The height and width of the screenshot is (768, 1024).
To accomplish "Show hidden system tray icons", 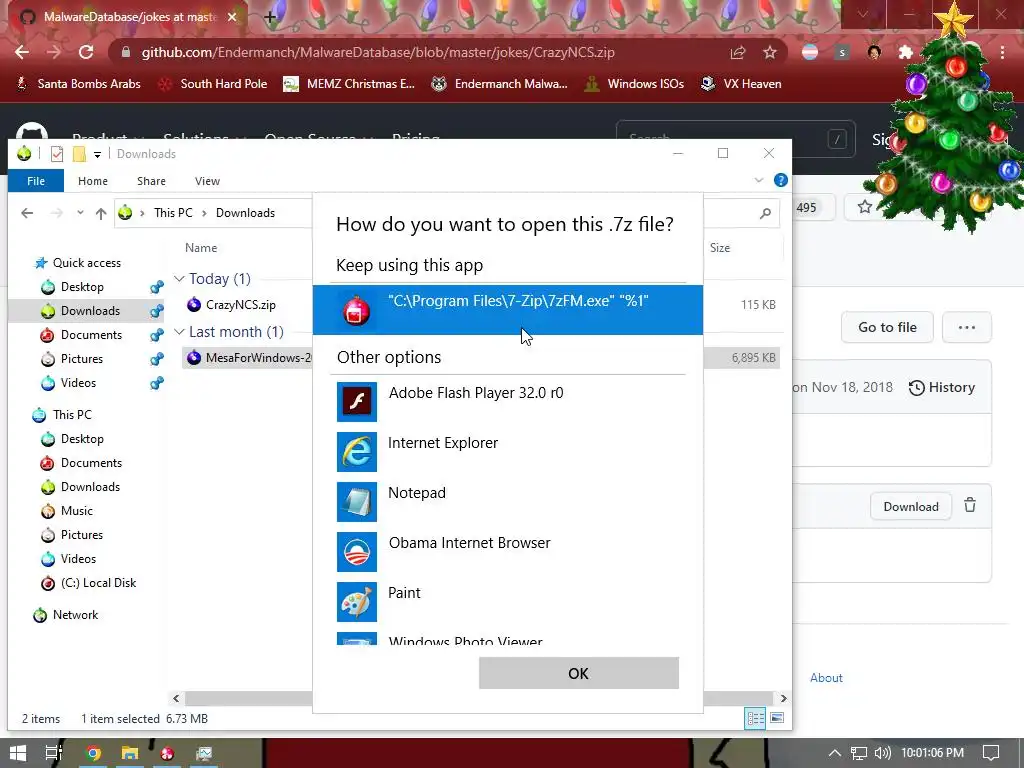I will (x=835, y=753).
